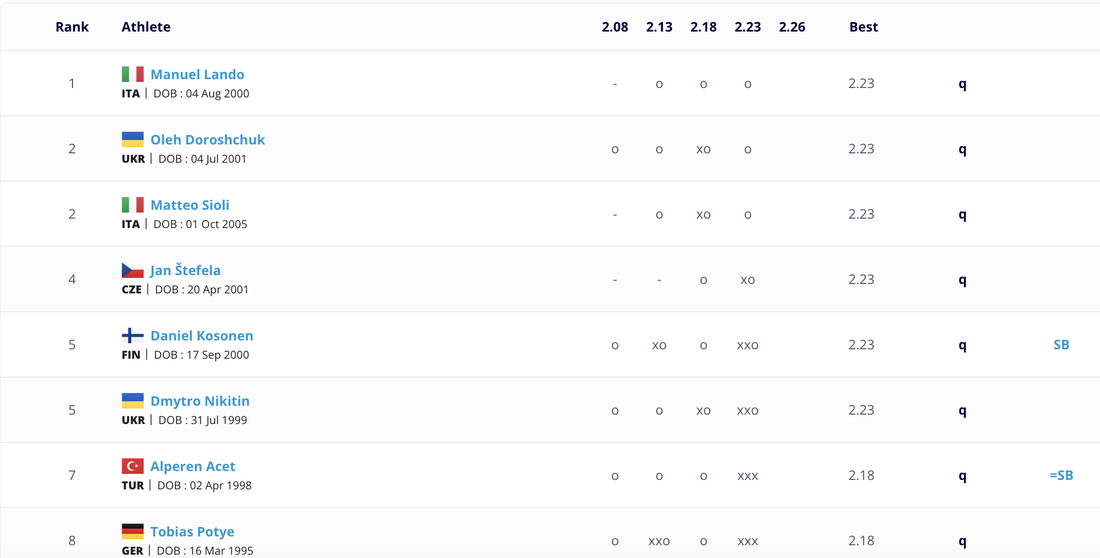This screenshot has height=558, width=1100.
Task: Visit Alperen Acet's profile link
Action: 193,466
